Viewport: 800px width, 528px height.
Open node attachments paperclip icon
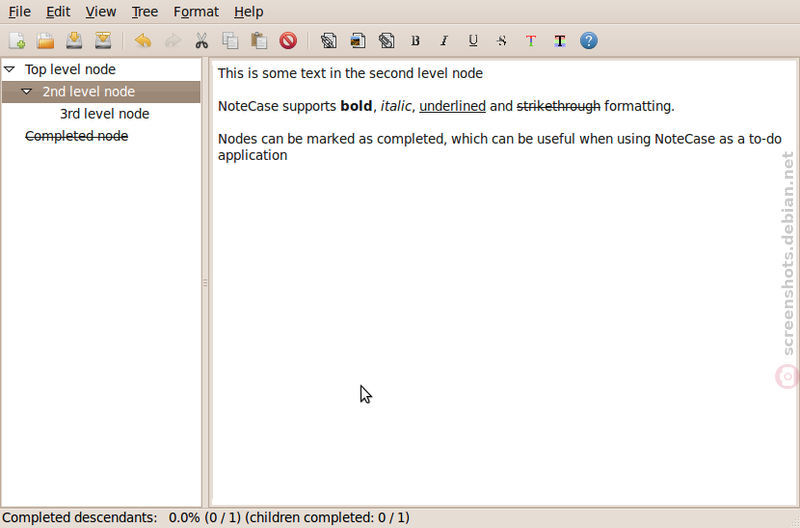point(386,40)
